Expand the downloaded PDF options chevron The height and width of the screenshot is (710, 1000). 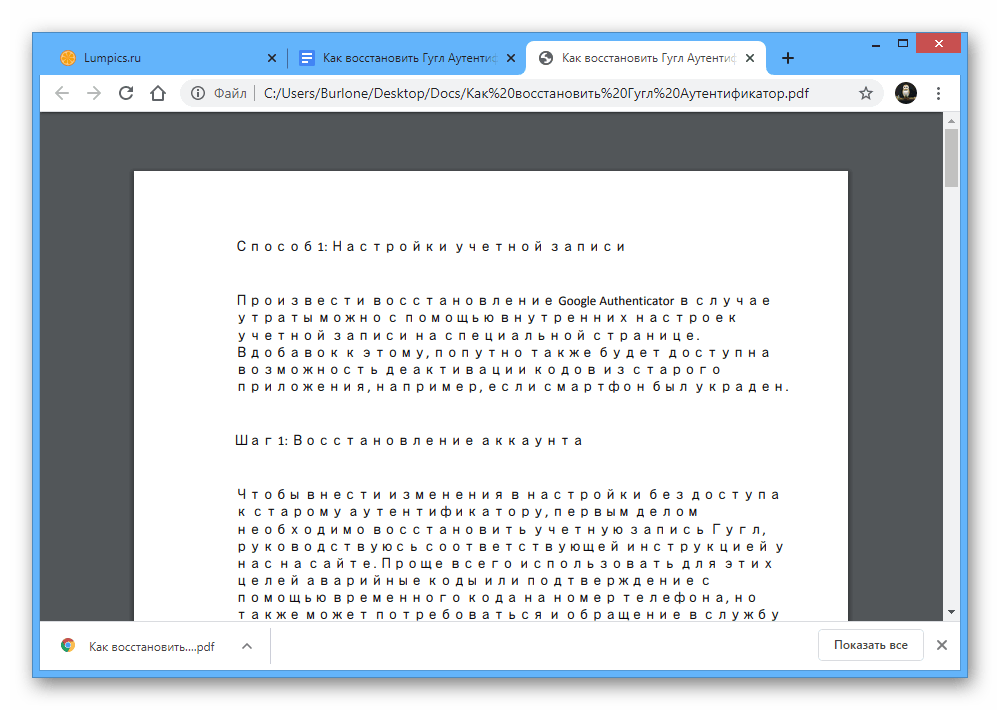[x=246, y=646]
